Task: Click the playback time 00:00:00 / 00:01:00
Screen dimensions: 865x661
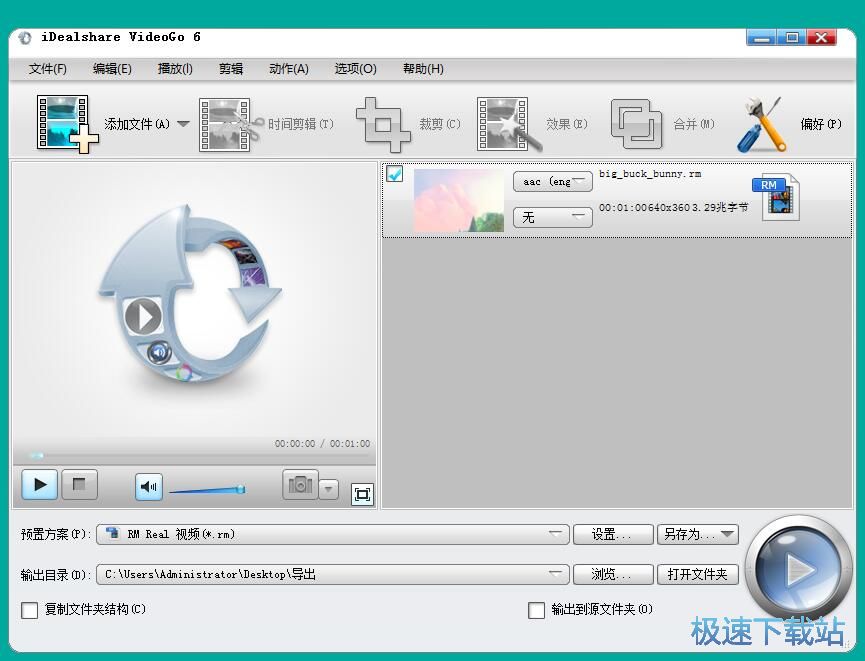Action: 323,444
